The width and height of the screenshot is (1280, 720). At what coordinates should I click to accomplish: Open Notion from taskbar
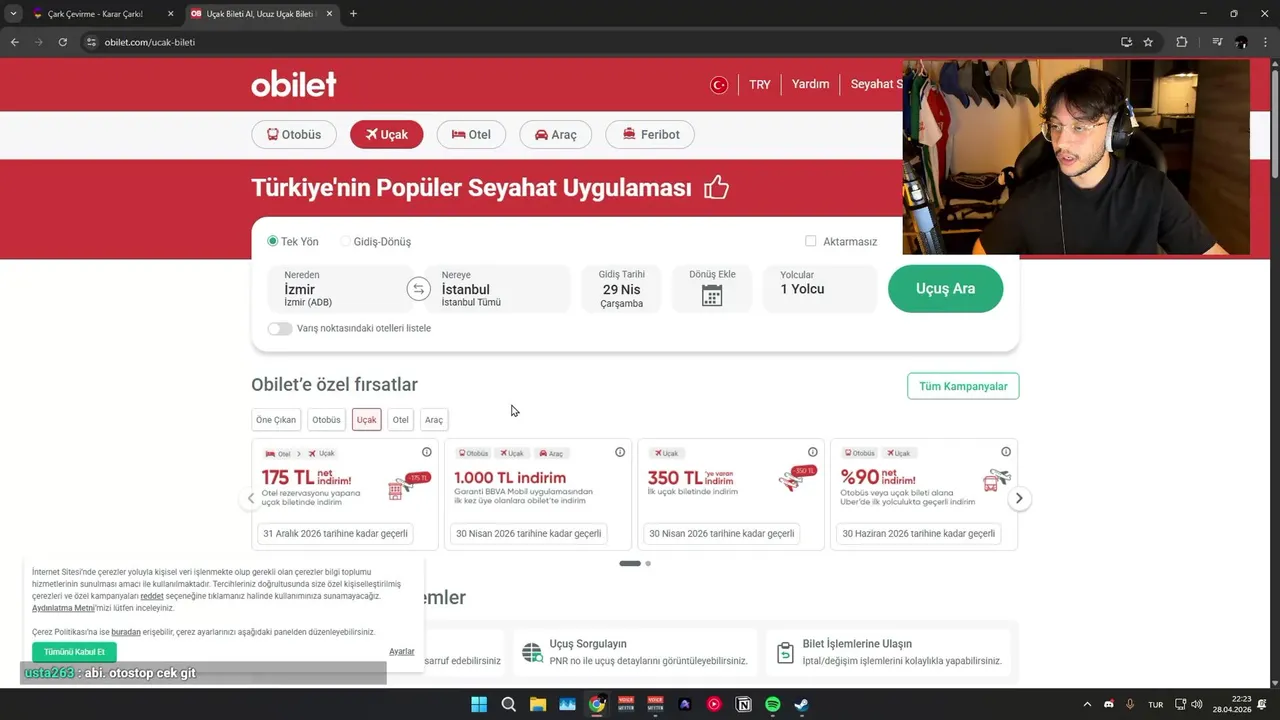click(744, 704)
